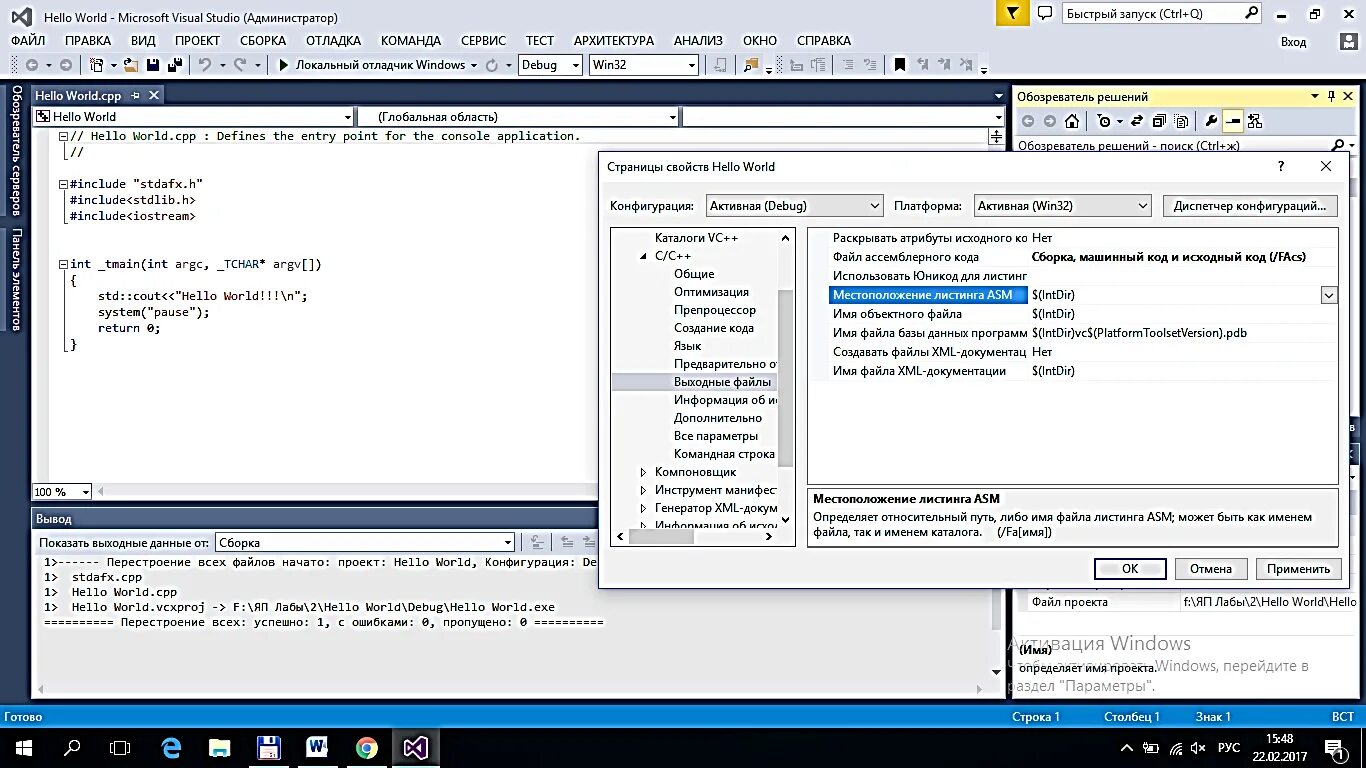Pin the Hello World.cpp tab
The height and width of the screenshot is (768, 1366).
(135, 95)
